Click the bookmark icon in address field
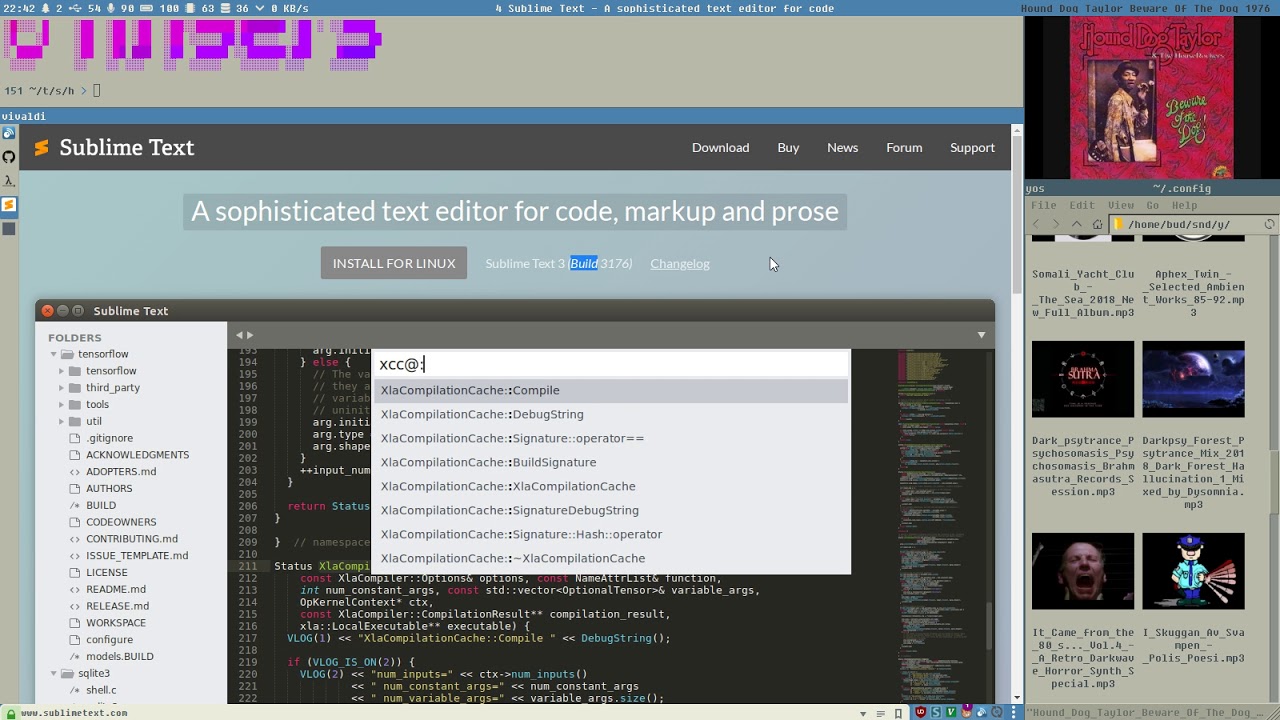 (x=898, y=713)
